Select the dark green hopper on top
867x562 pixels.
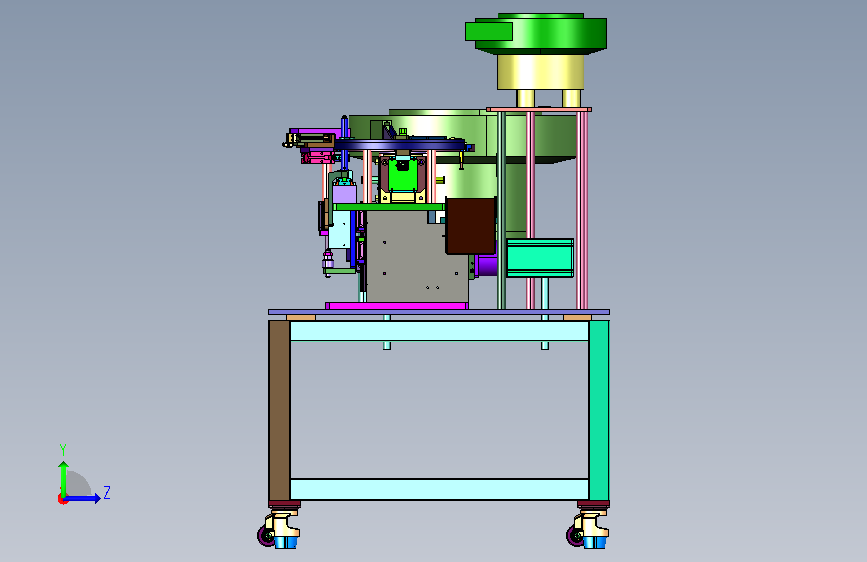536,33
